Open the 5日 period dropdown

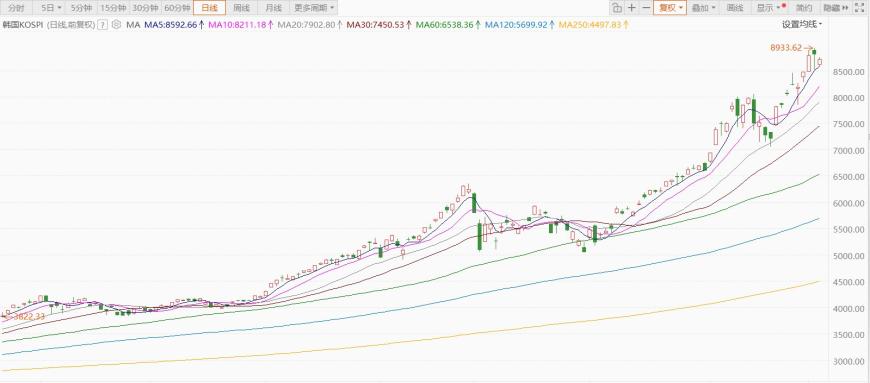tap(50, 8)
